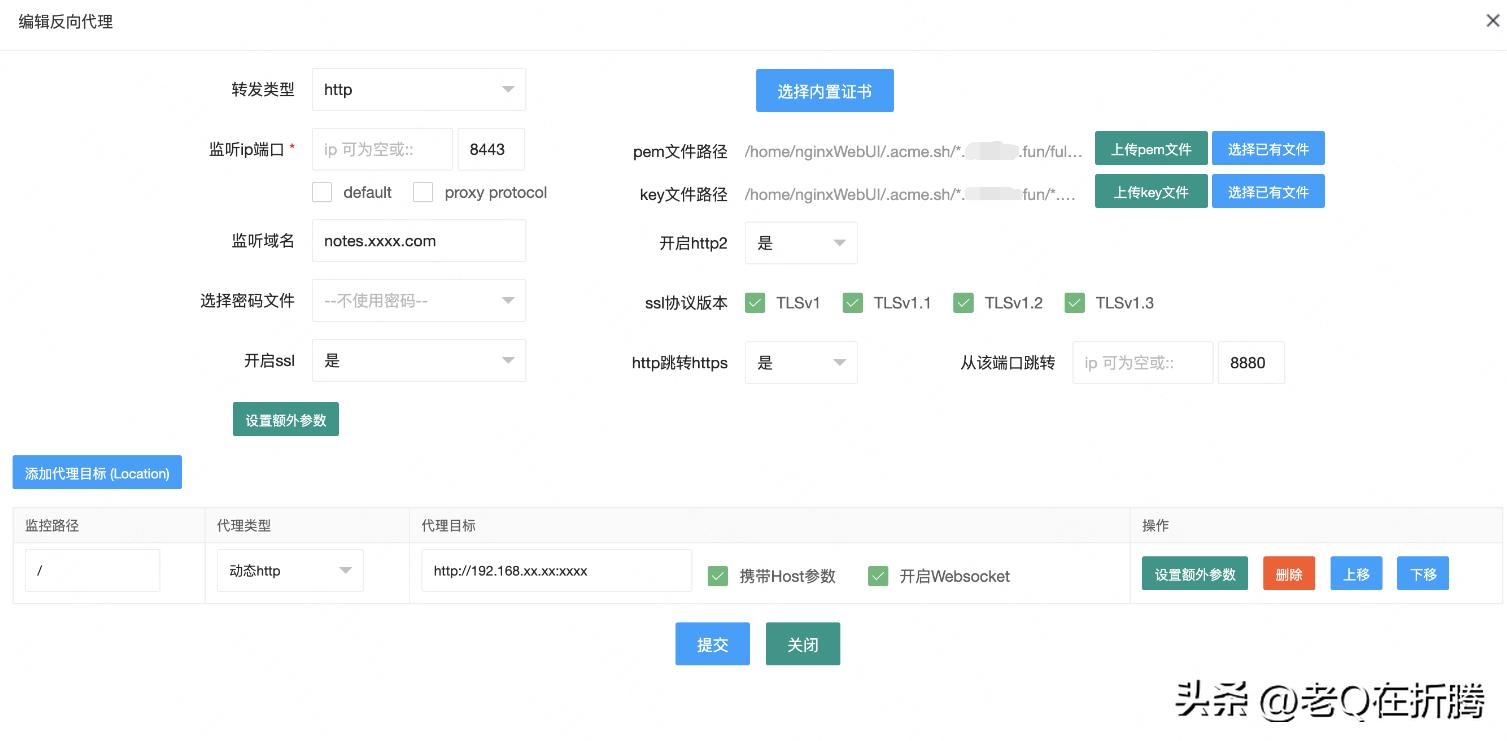点击上移按钮移动代理目标
Viewport: 1507px width, 741px height.
[1355, 573]
